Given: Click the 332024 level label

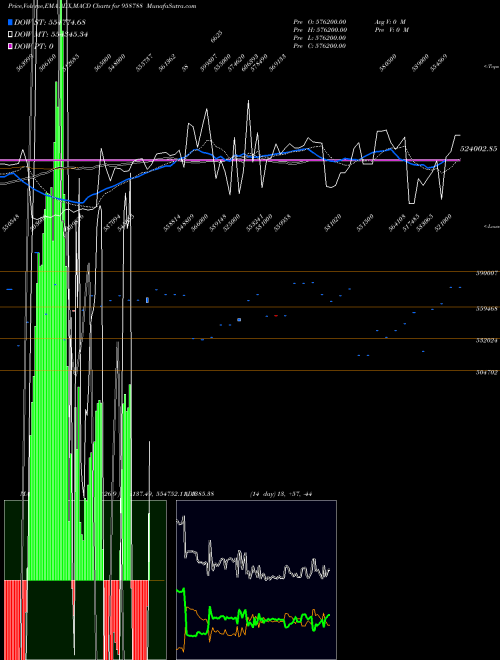Looking at the screenshot, I should click(x=487, y=340).
